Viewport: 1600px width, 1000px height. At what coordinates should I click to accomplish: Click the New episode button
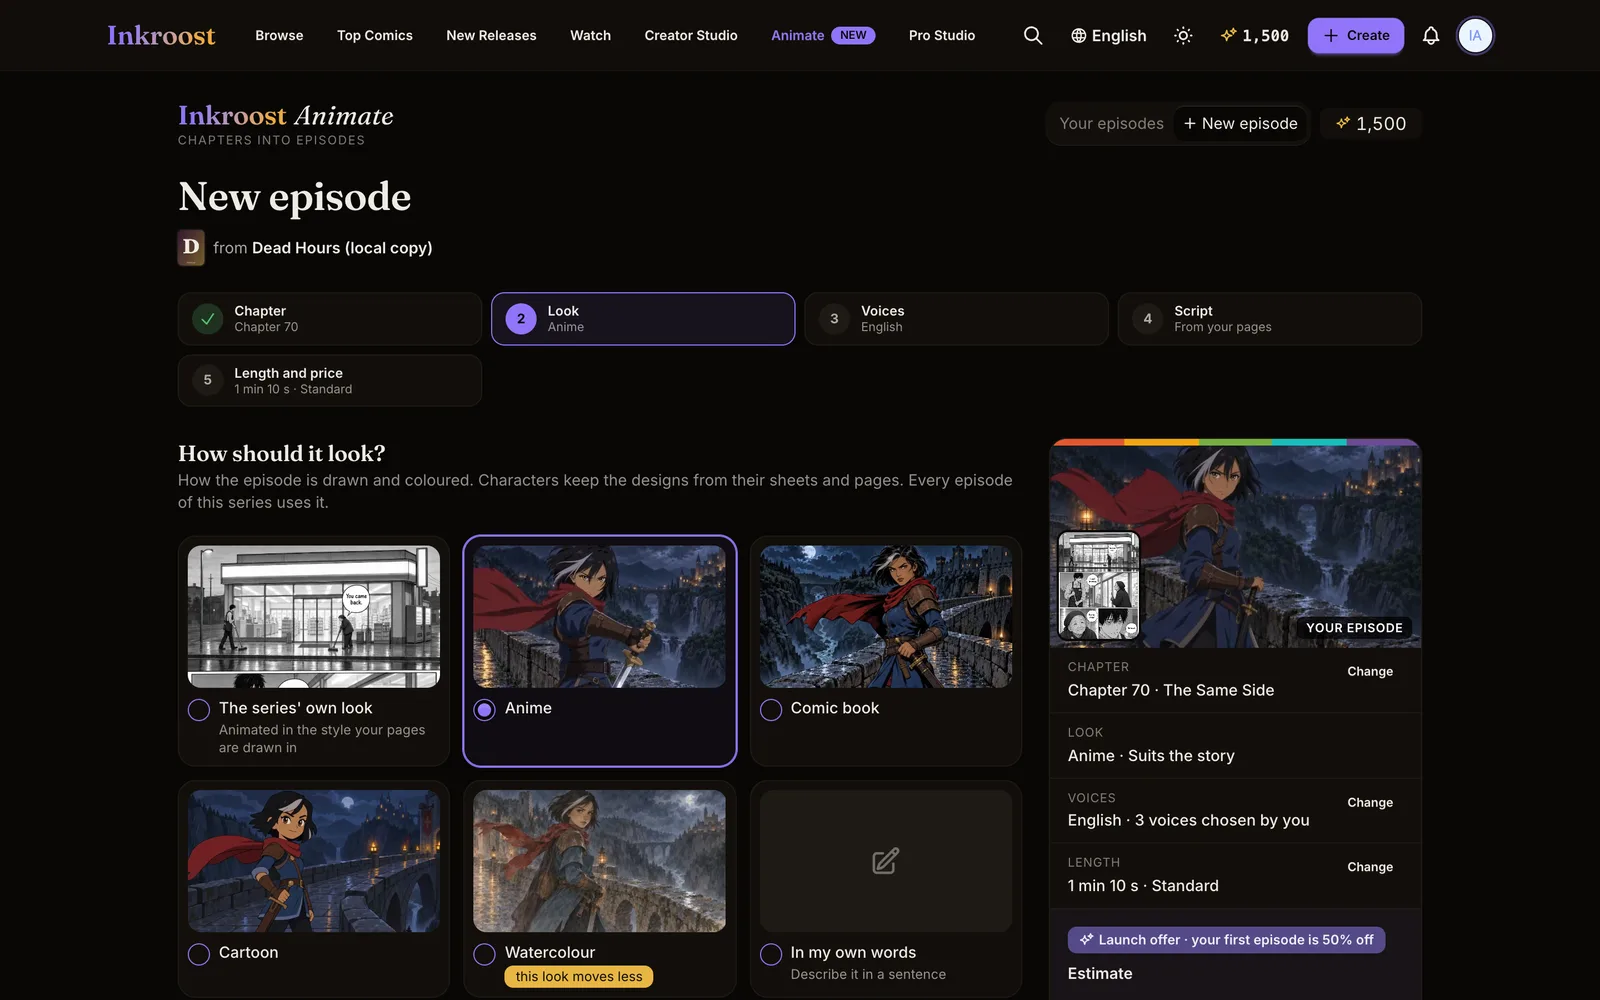tap(1240, 123)
